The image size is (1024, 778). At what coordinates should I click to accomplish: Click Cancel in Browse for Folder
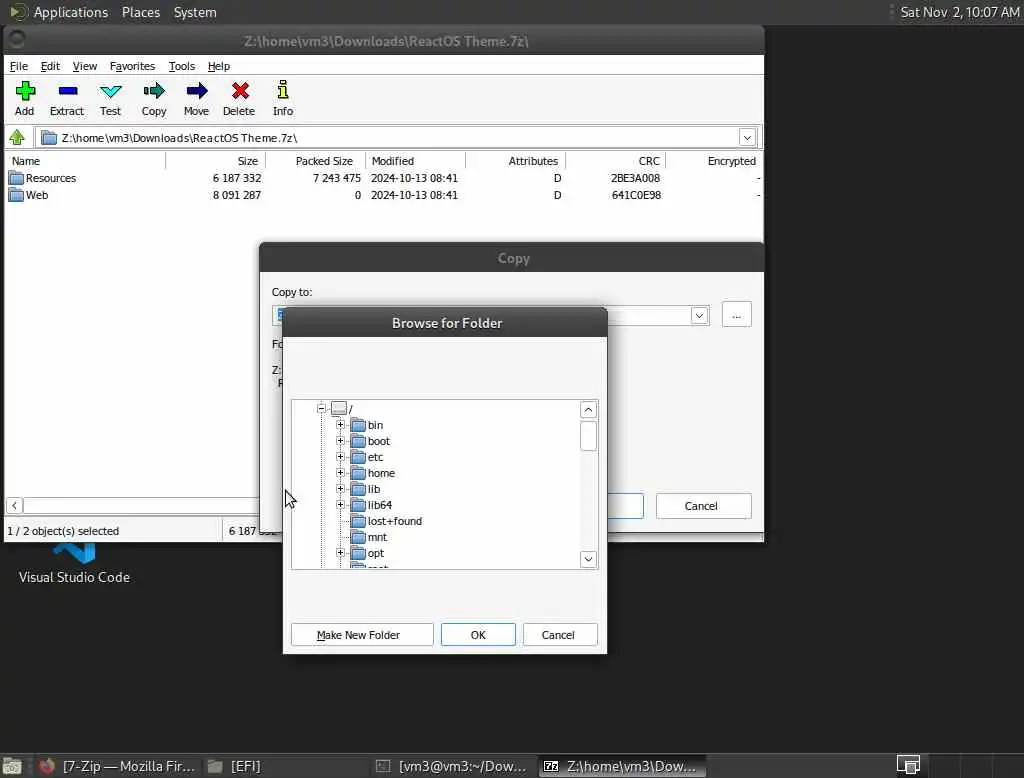pos(560,635)
